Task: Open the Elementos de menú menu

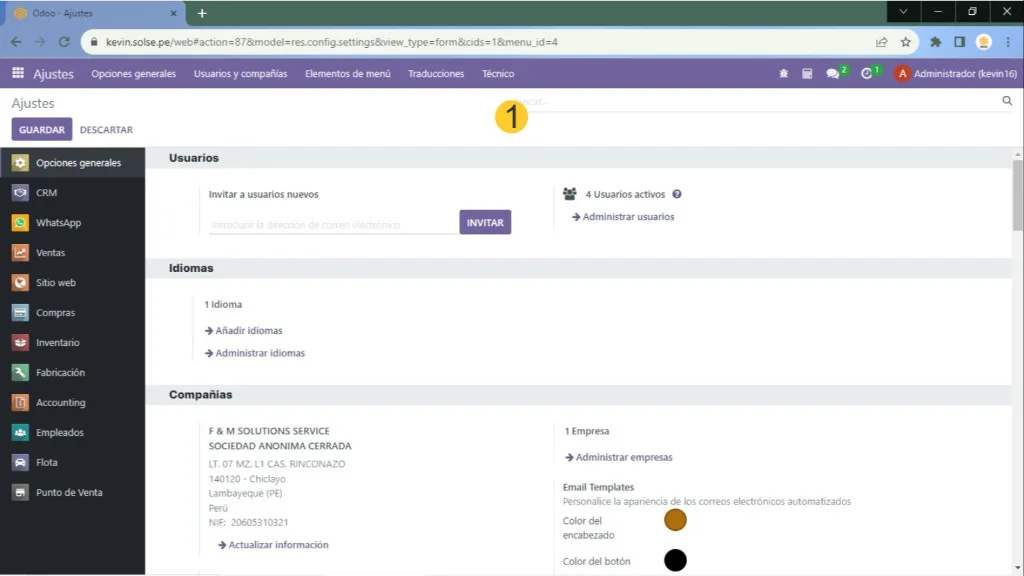Action: pos(347,74)
